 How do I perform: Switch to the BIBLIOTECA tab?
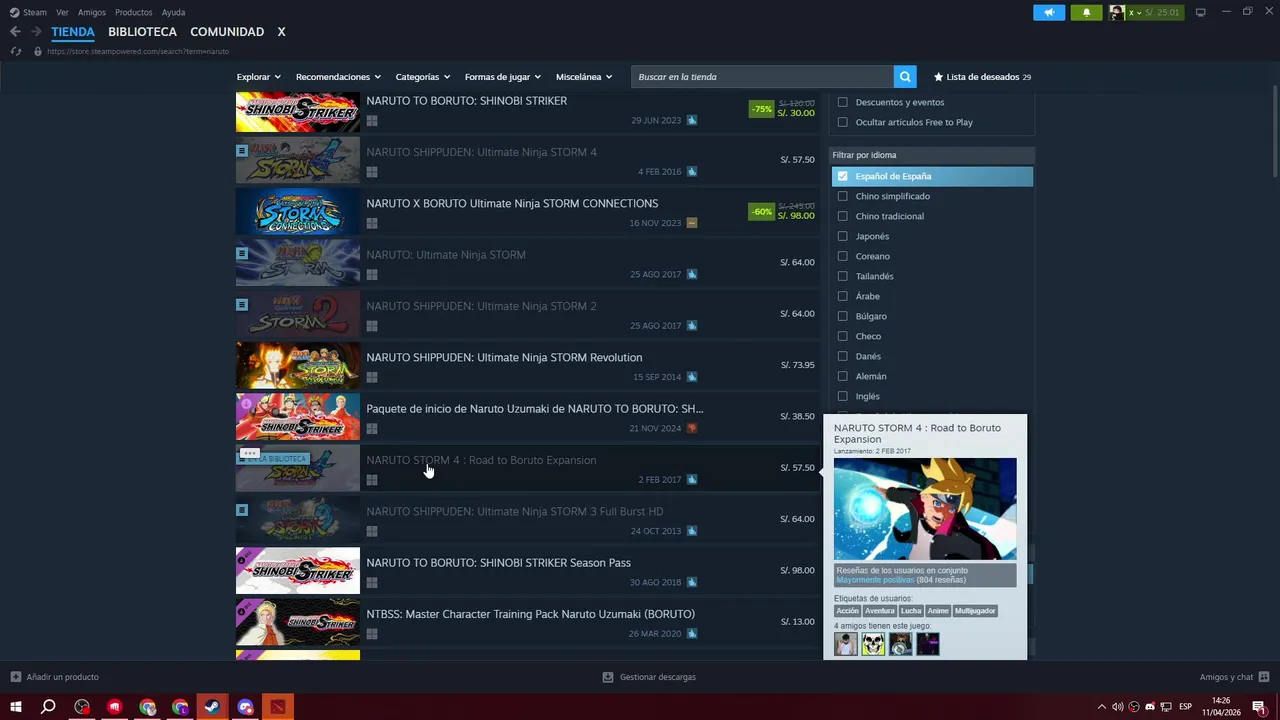coord(142,32)
